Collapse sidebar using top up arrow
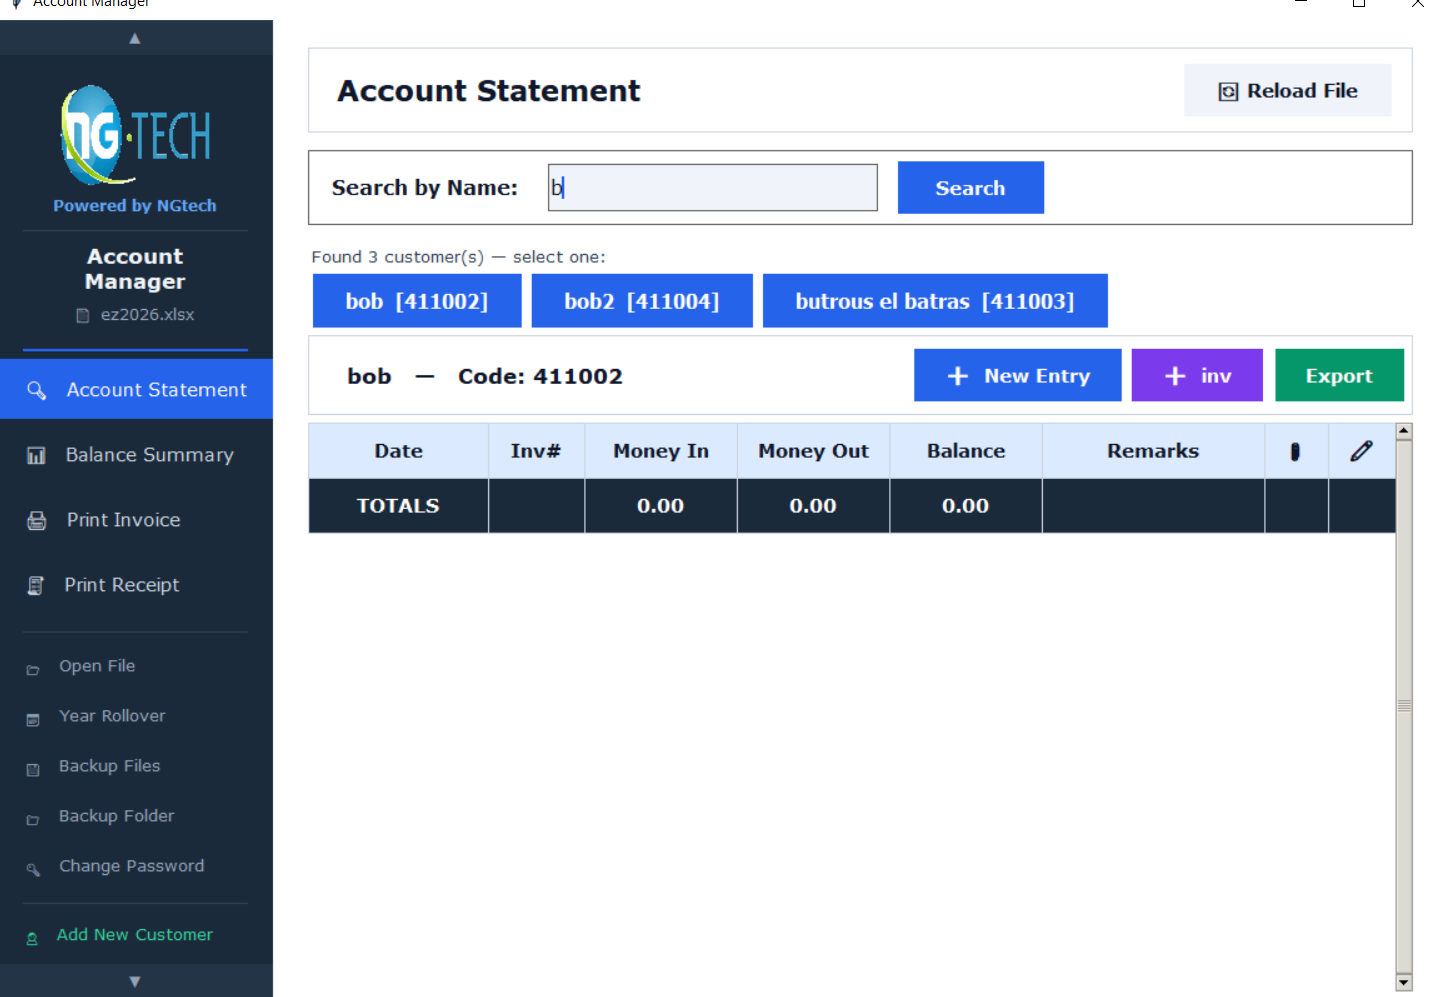Viewport: 1445px width, 997px height. (x=135, y=38)
